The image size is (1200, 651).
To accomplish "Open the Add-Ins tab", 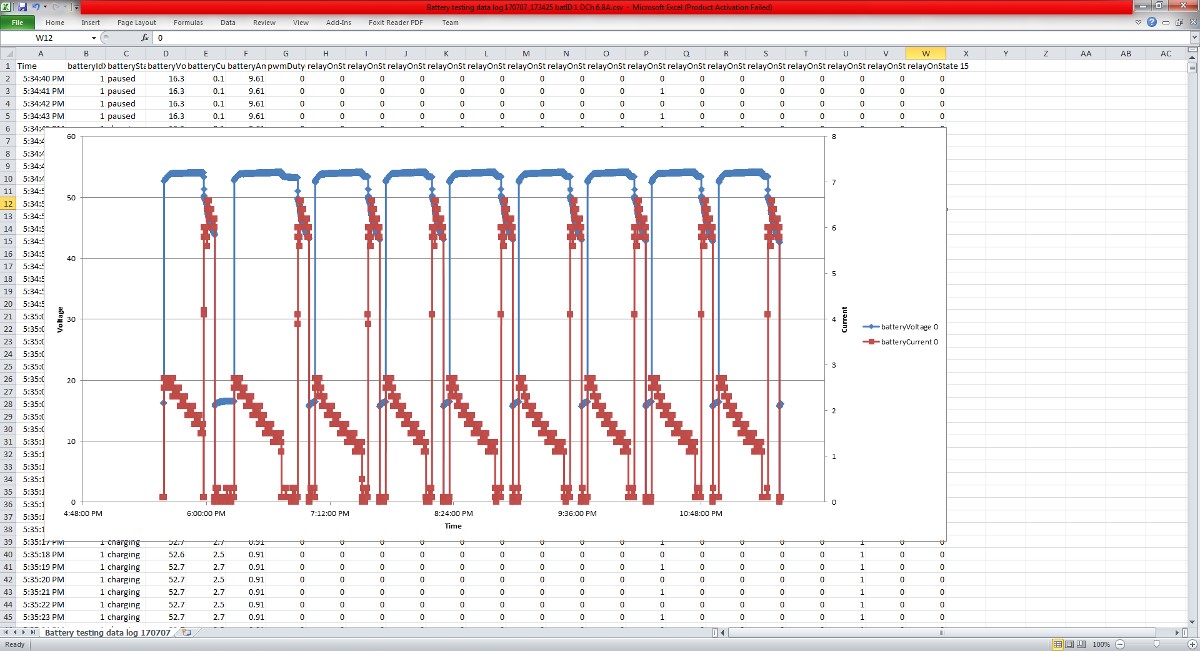I will point(339,22).
